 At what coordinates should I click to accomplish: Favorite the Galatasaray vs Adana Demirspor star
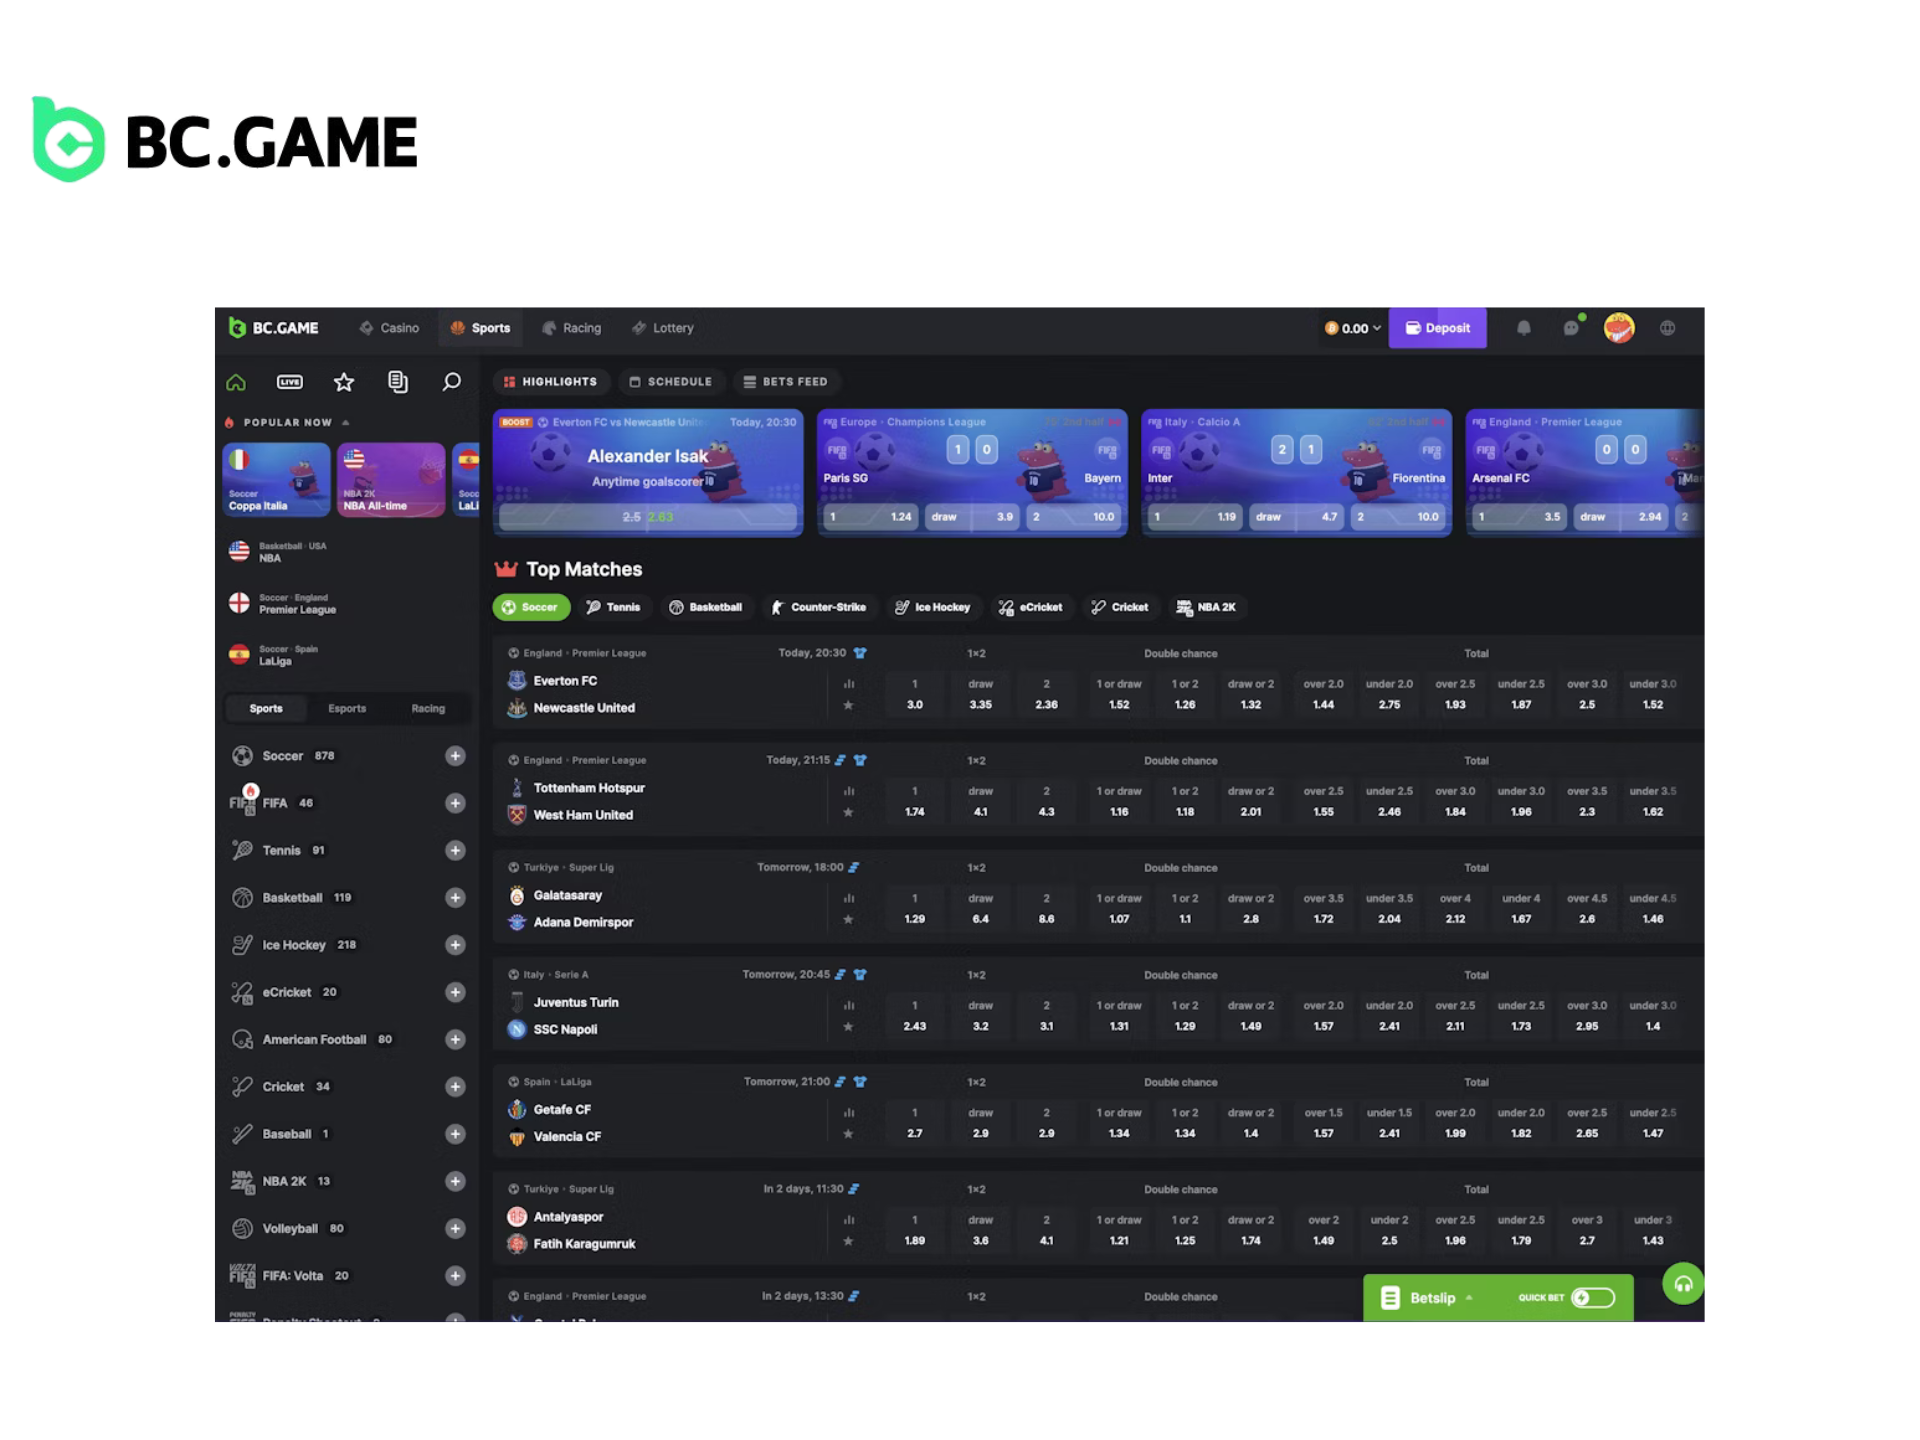coord(849,919)
